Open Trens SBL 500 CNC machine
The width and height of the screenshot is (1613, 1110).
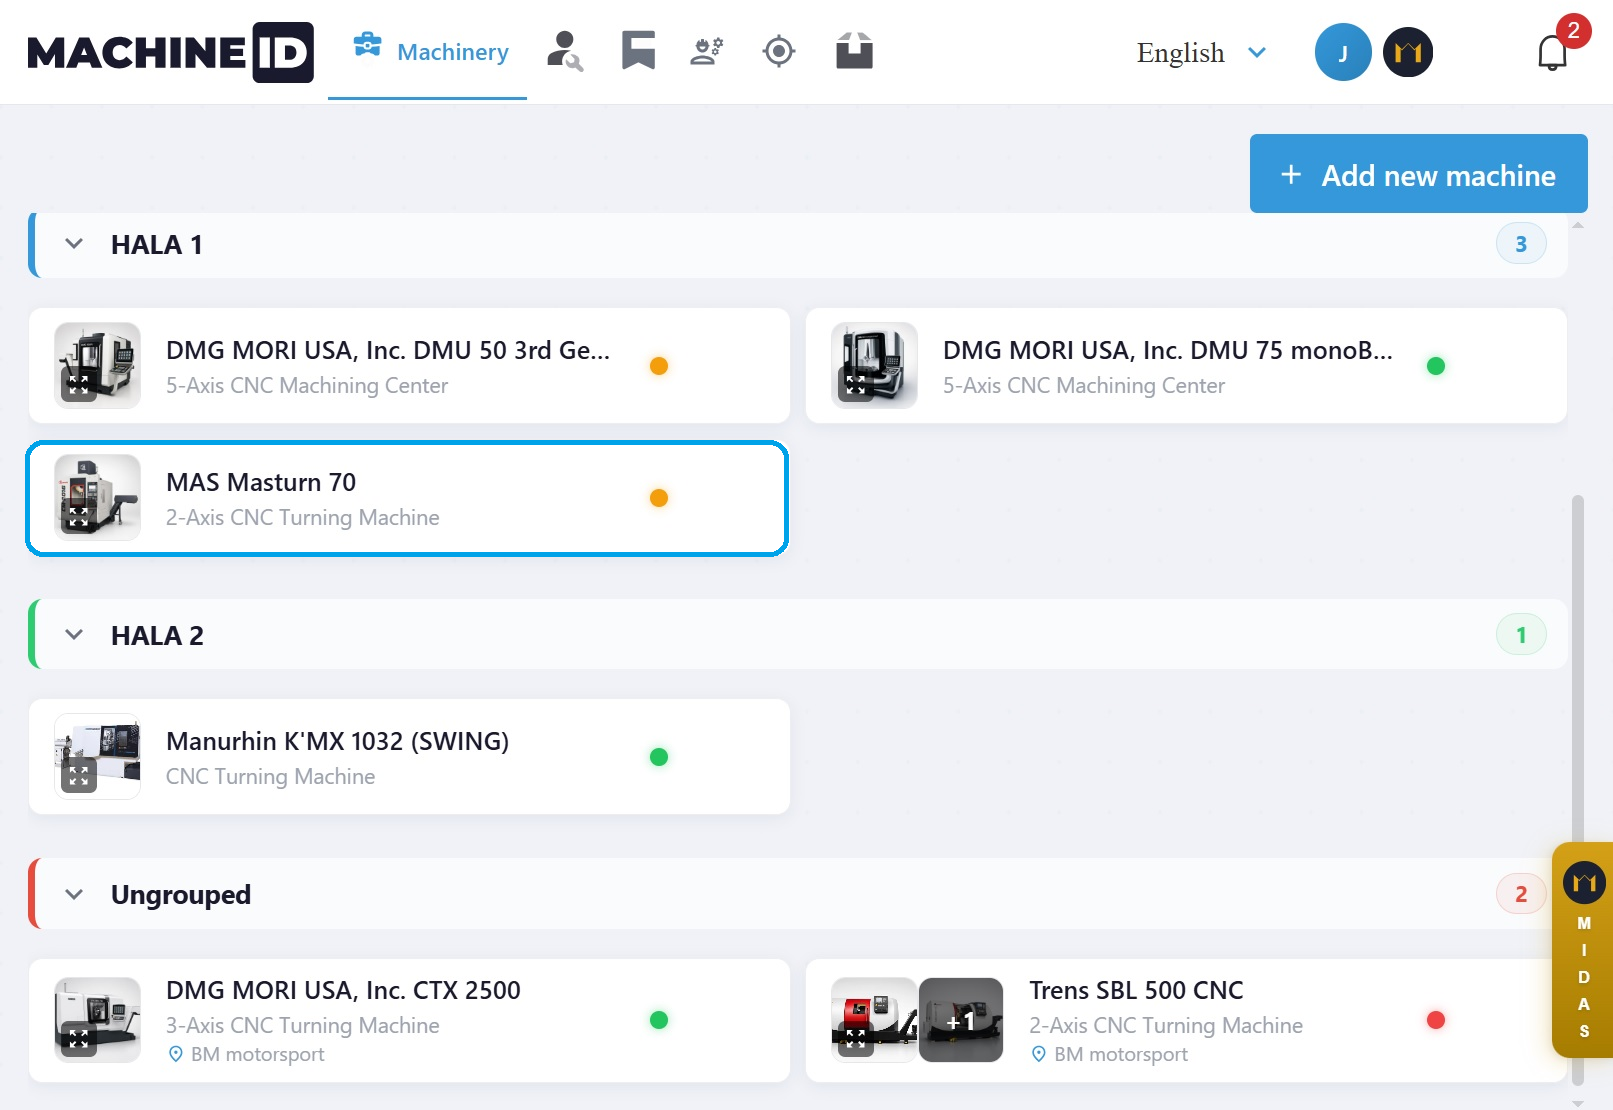[x=1186, y=1020]
